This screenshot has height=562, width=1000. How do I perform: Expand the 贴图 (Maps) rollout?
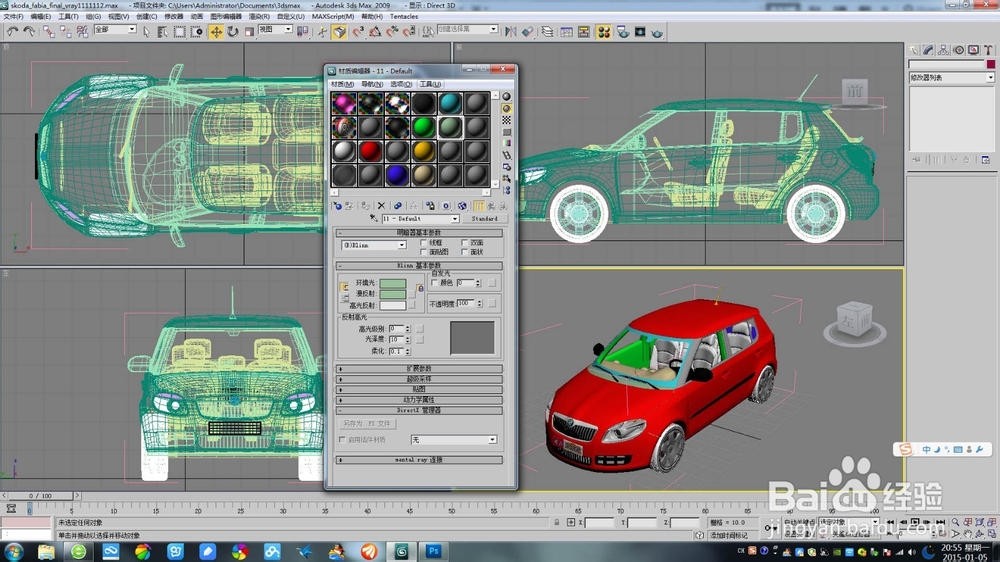420,389
